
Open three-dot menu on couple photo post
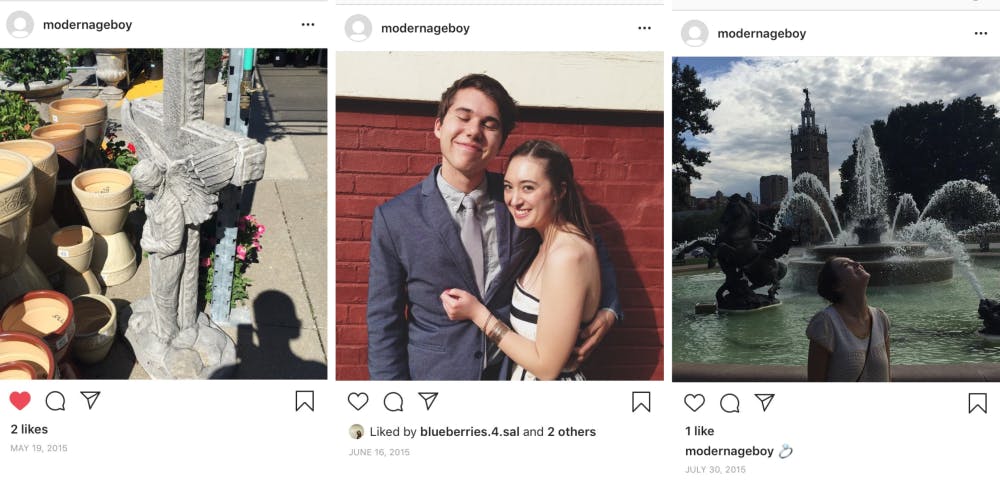[644, 28]
